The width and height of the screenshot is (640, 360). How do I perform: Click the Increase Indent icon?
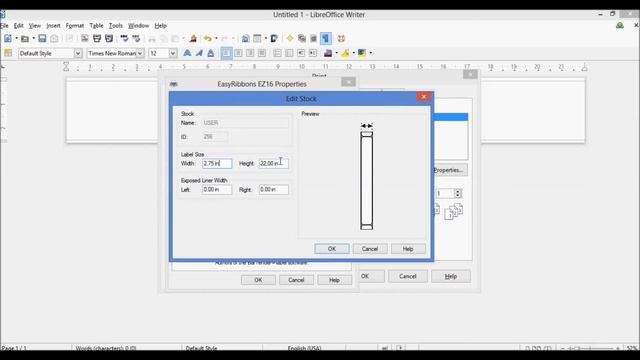(x=313, y=53)
